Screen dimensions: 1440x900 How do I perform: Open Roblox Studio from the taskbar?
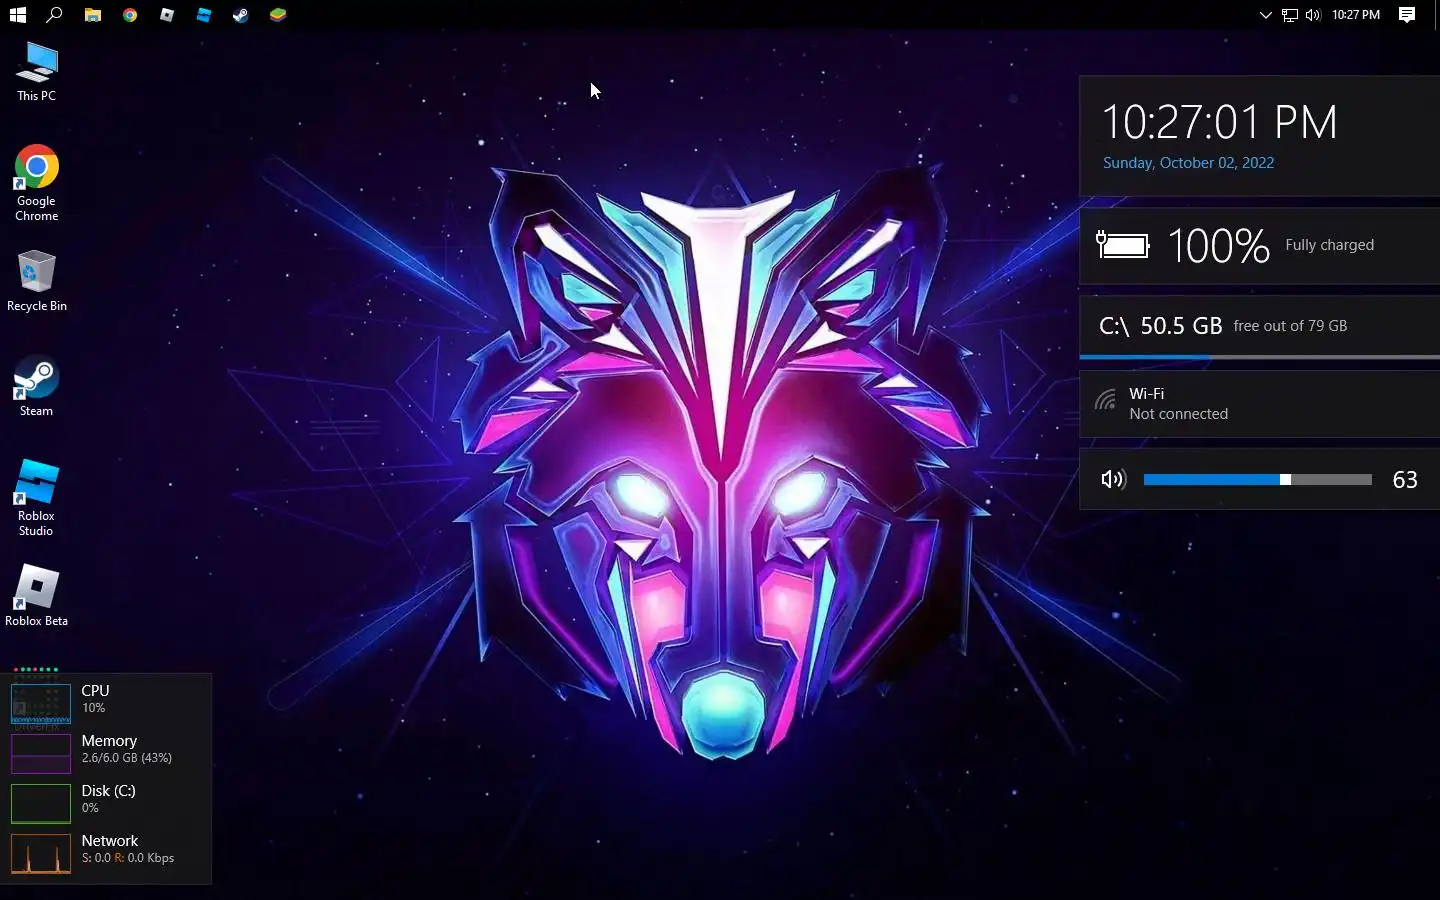tap(204, 15)
